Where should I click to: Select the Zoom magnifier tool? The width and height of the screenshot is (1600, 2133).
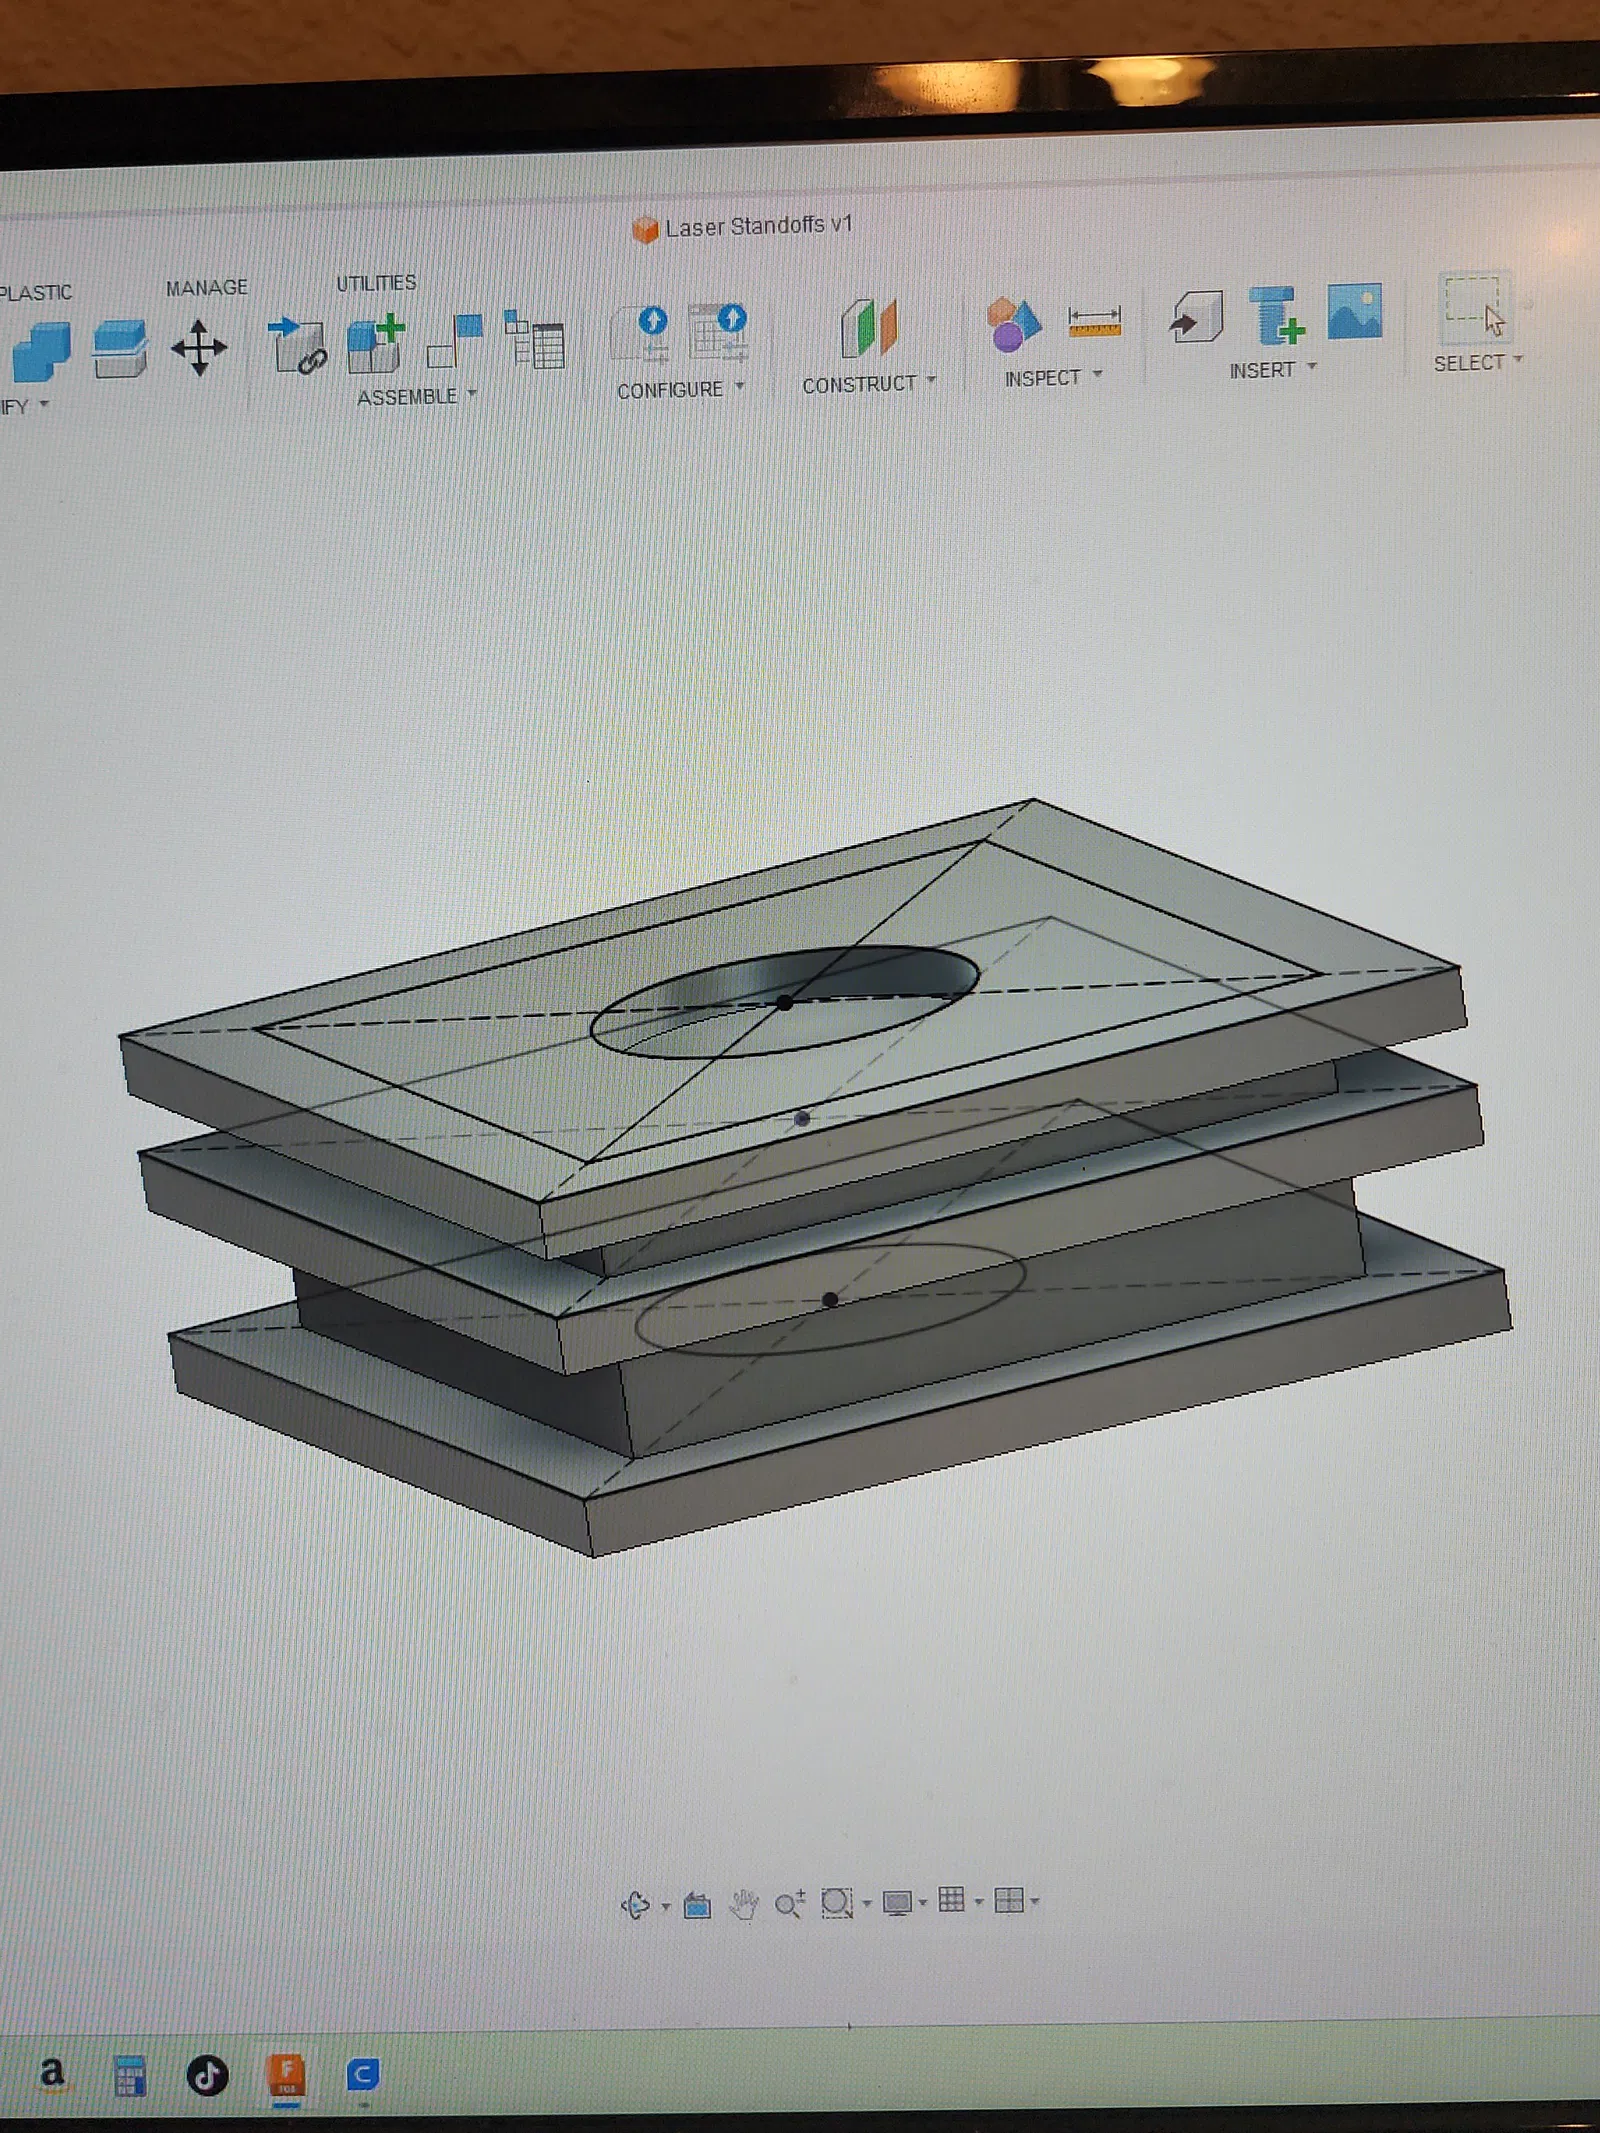(790, 1904)
